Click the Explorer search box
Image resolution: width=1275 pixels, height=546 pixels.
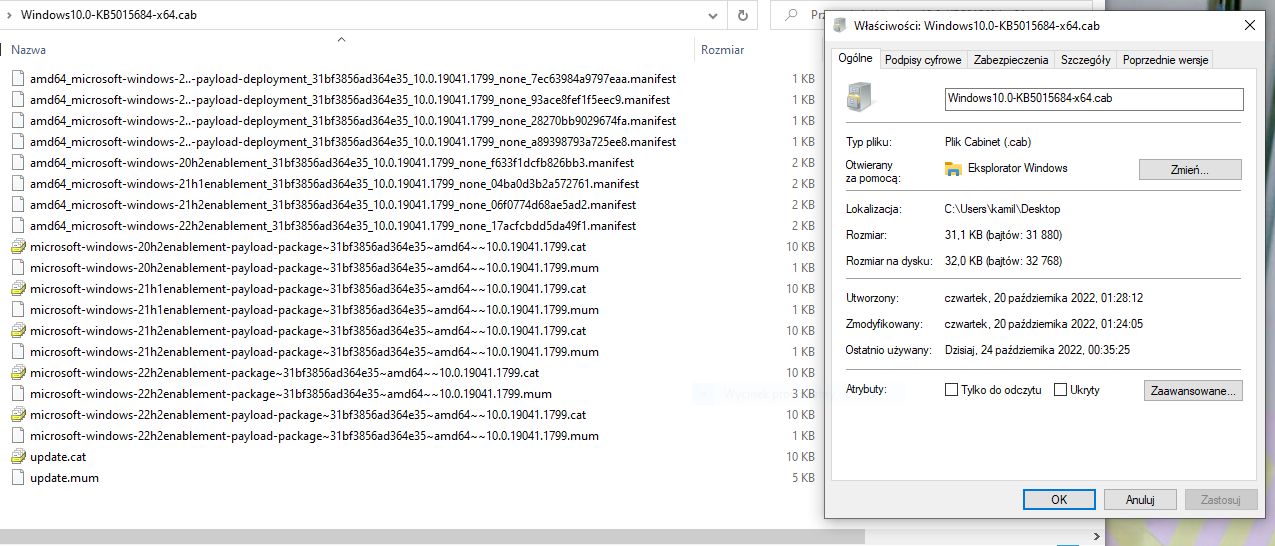tap(800, 16)
